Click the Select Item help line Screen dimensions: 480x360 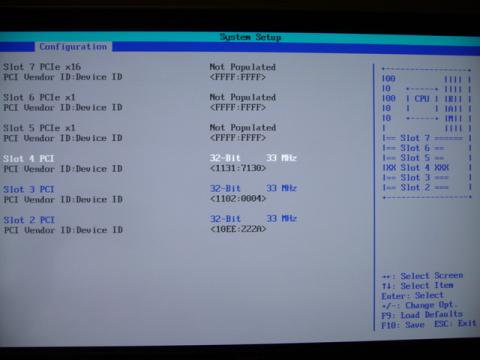[417, 286]
